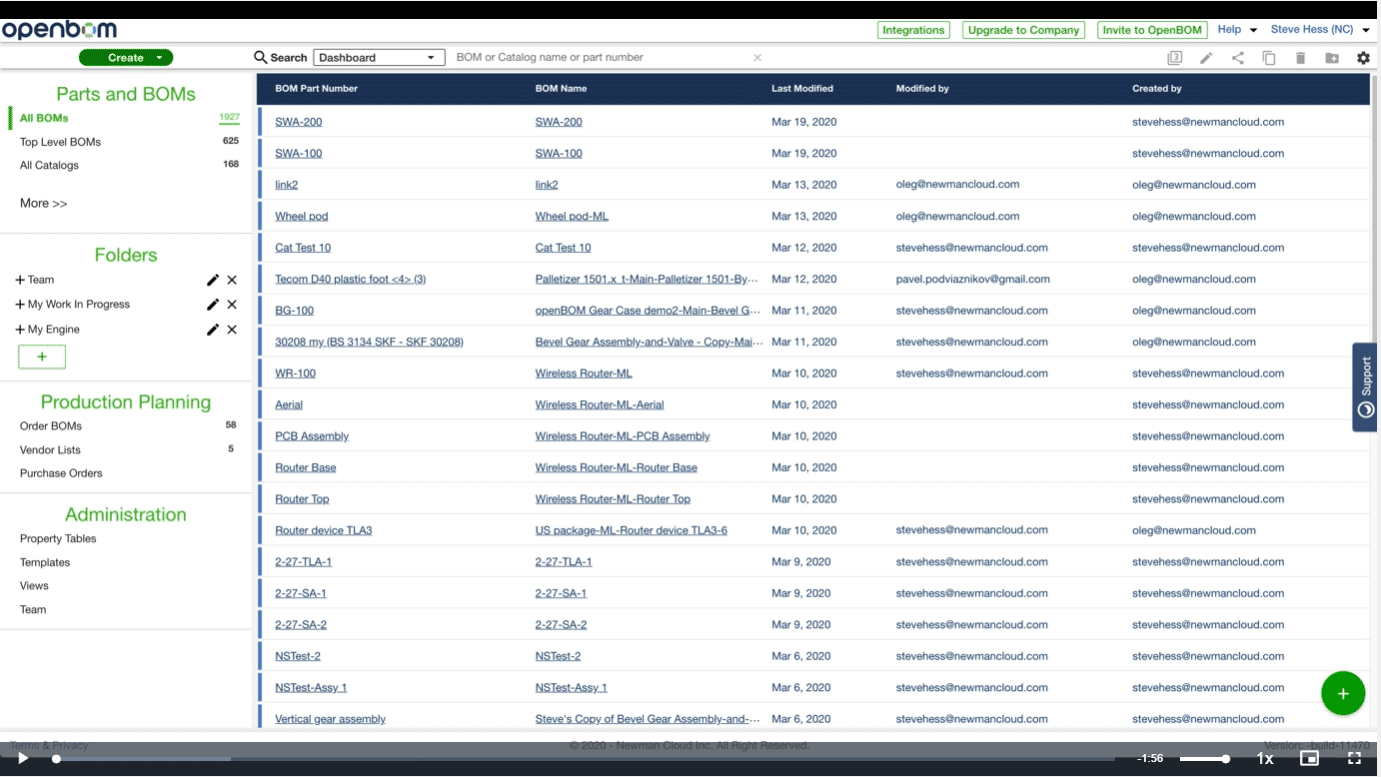The width and height of the screenshot is (1381, 777).
Task: Click the pencil edit icon in top toolbar
Action: click(1206, 58)
